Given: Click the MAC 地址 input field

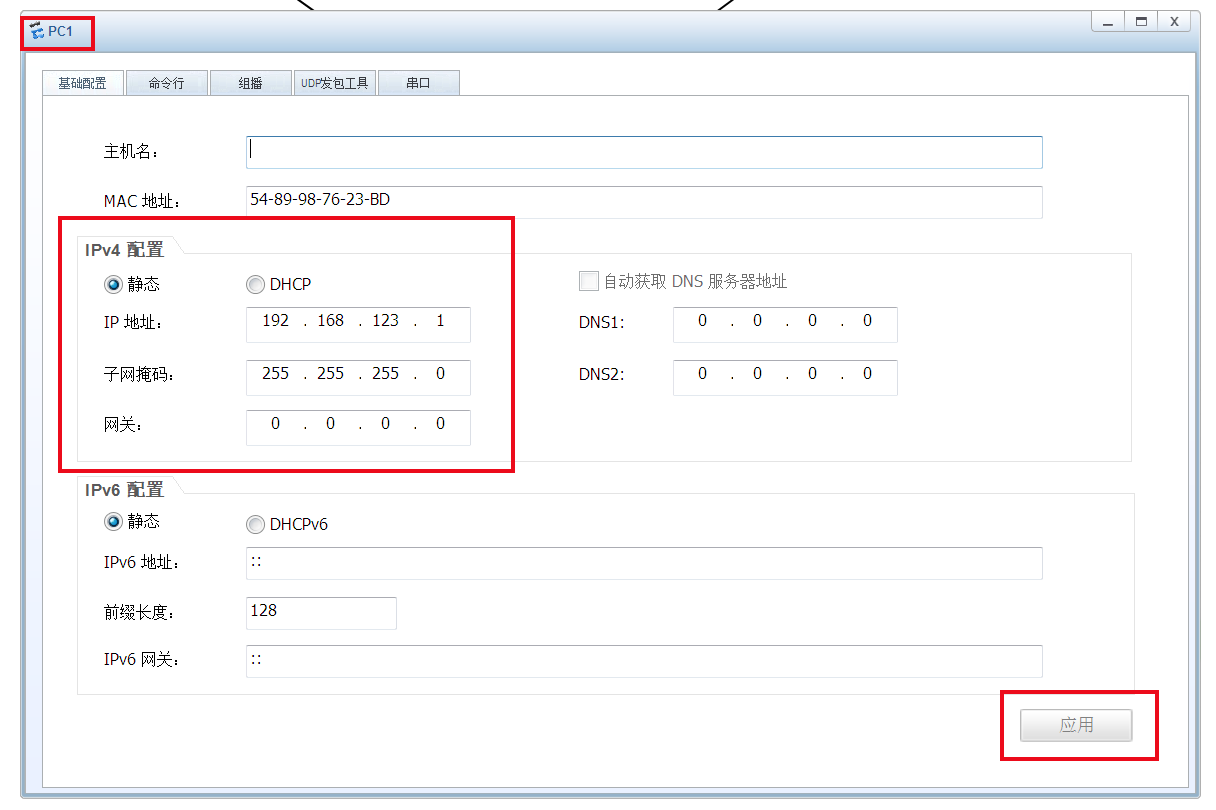Looking at the screenshot, I should click(644, 201).
